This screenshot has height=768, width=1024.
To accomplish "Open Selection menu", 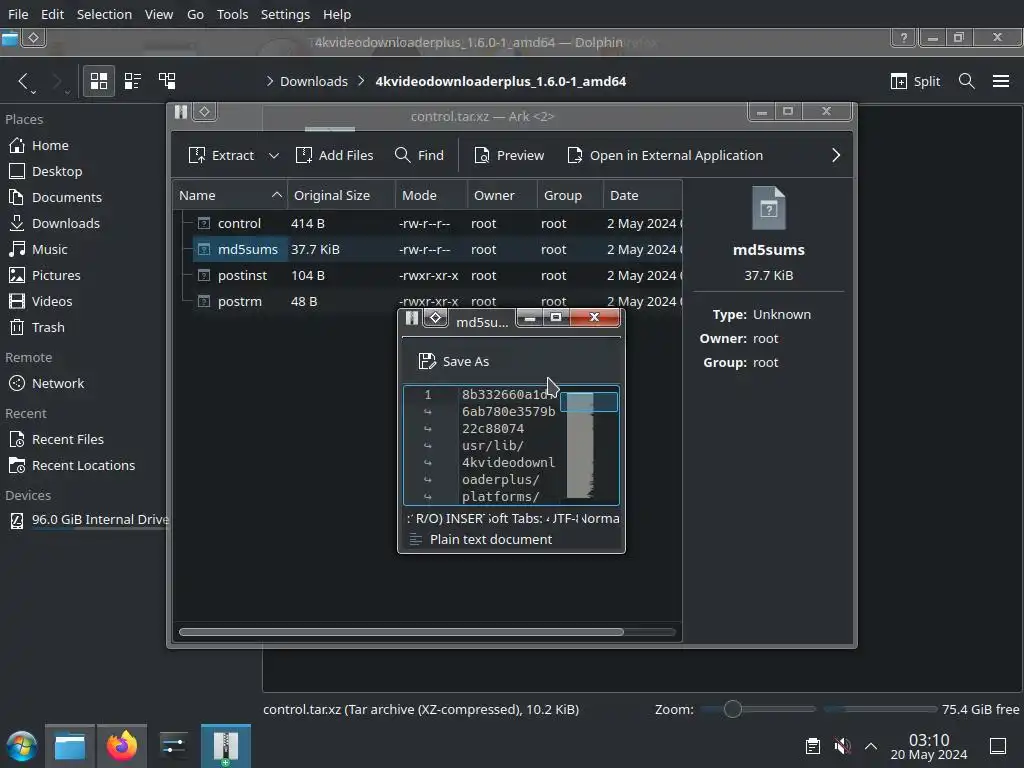I will (x=104, y=14).
